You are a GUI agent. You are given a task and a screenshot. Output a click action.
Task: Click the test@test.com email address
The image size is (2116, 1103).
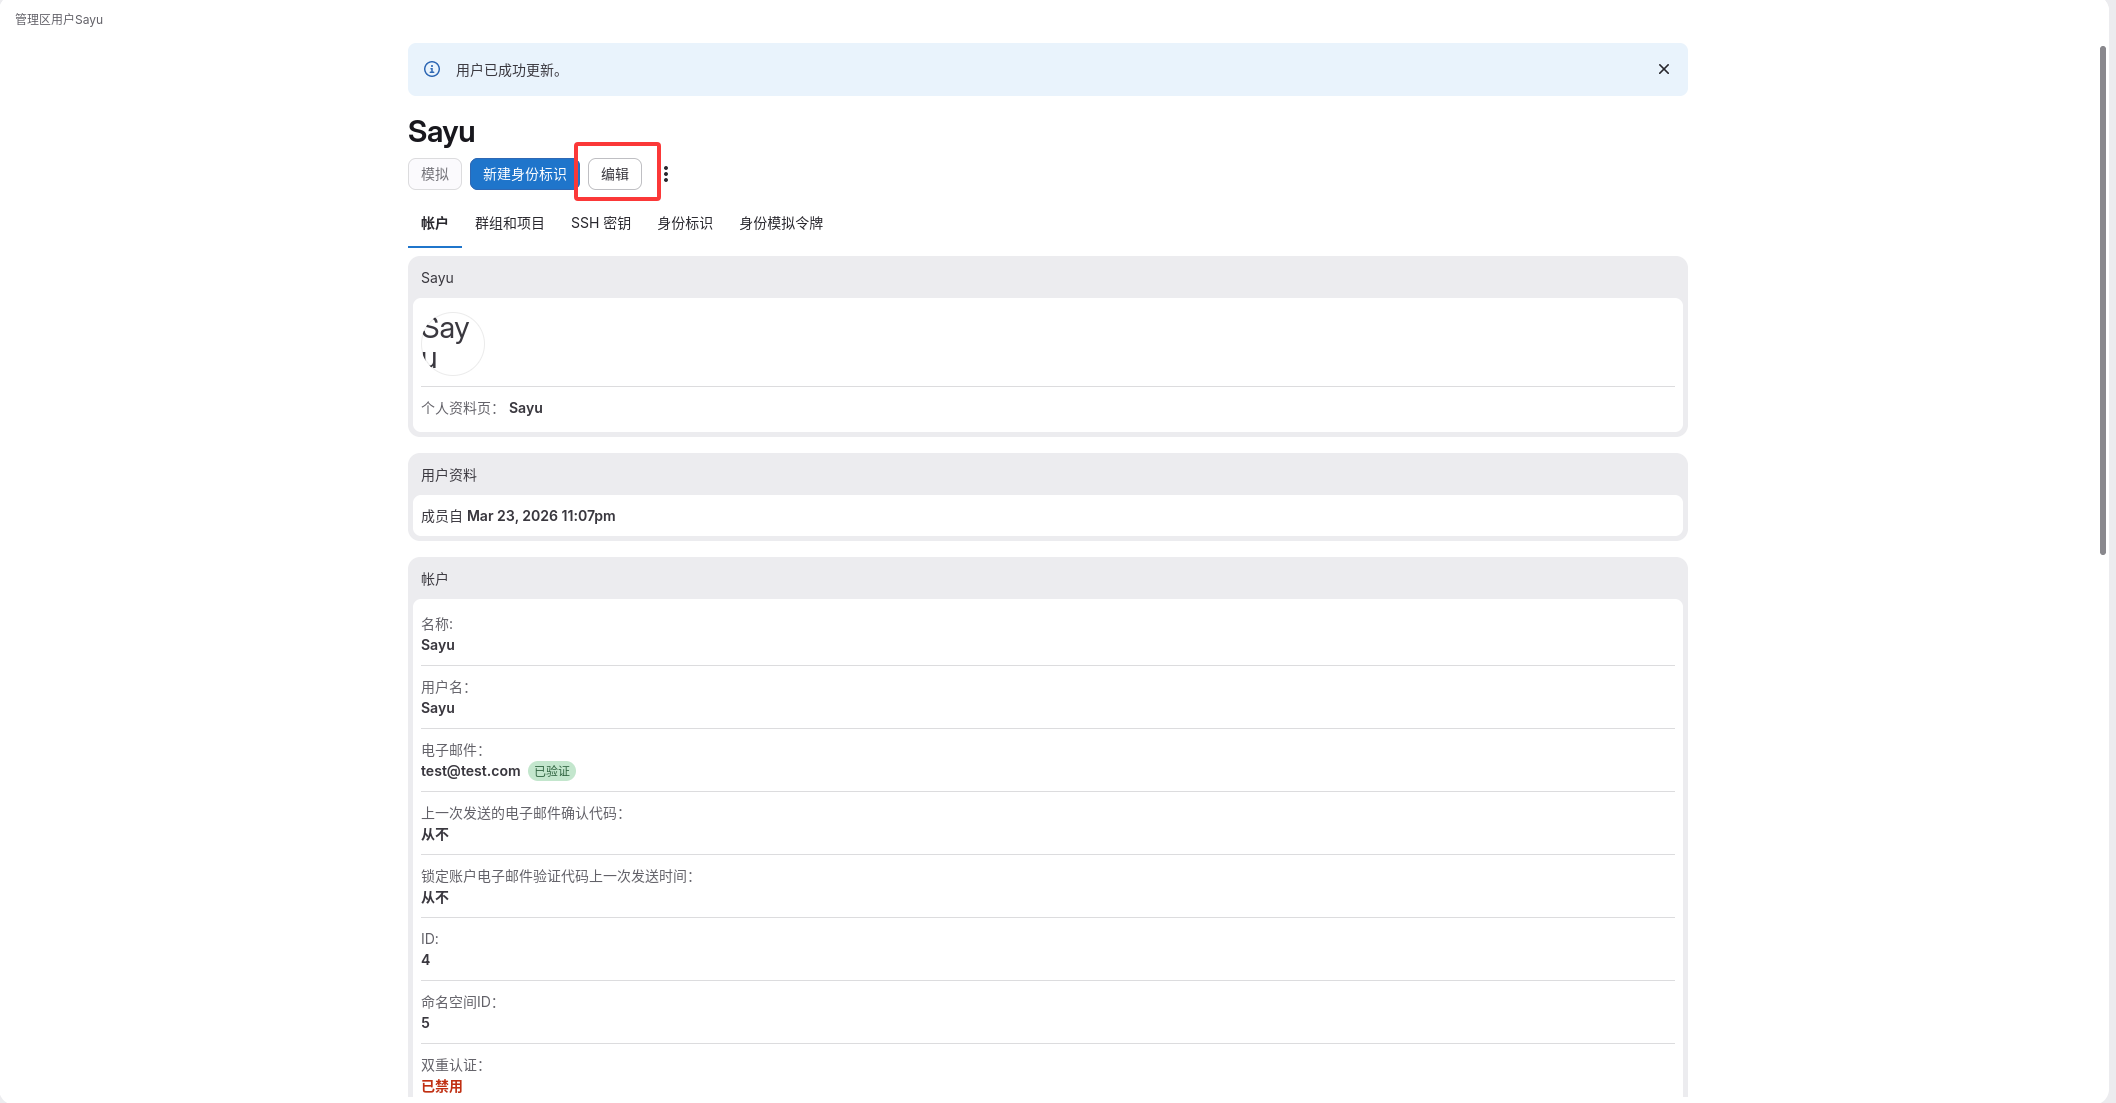(x=470, y=771)
